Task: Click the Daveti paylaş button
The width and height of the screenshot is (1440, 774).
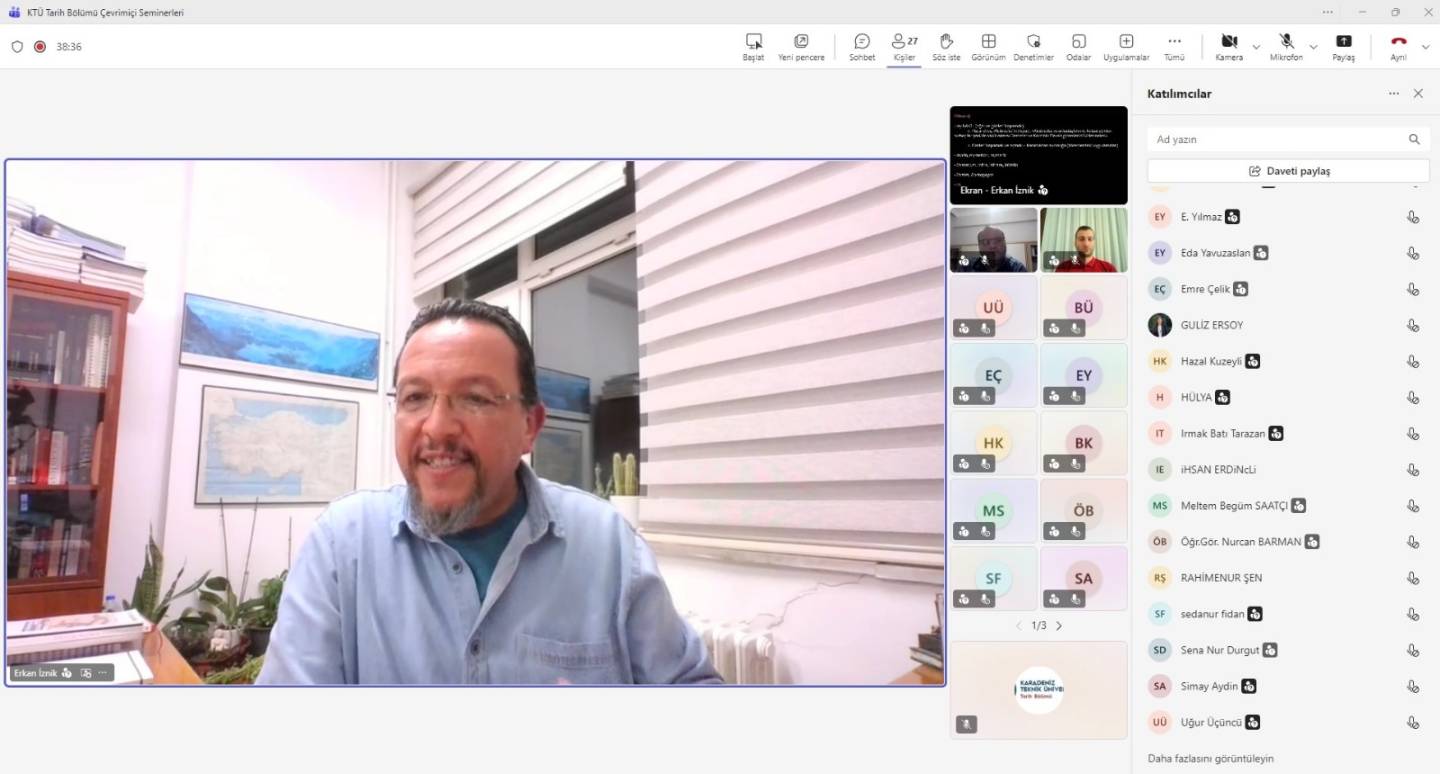Action: coord(1288,171)
